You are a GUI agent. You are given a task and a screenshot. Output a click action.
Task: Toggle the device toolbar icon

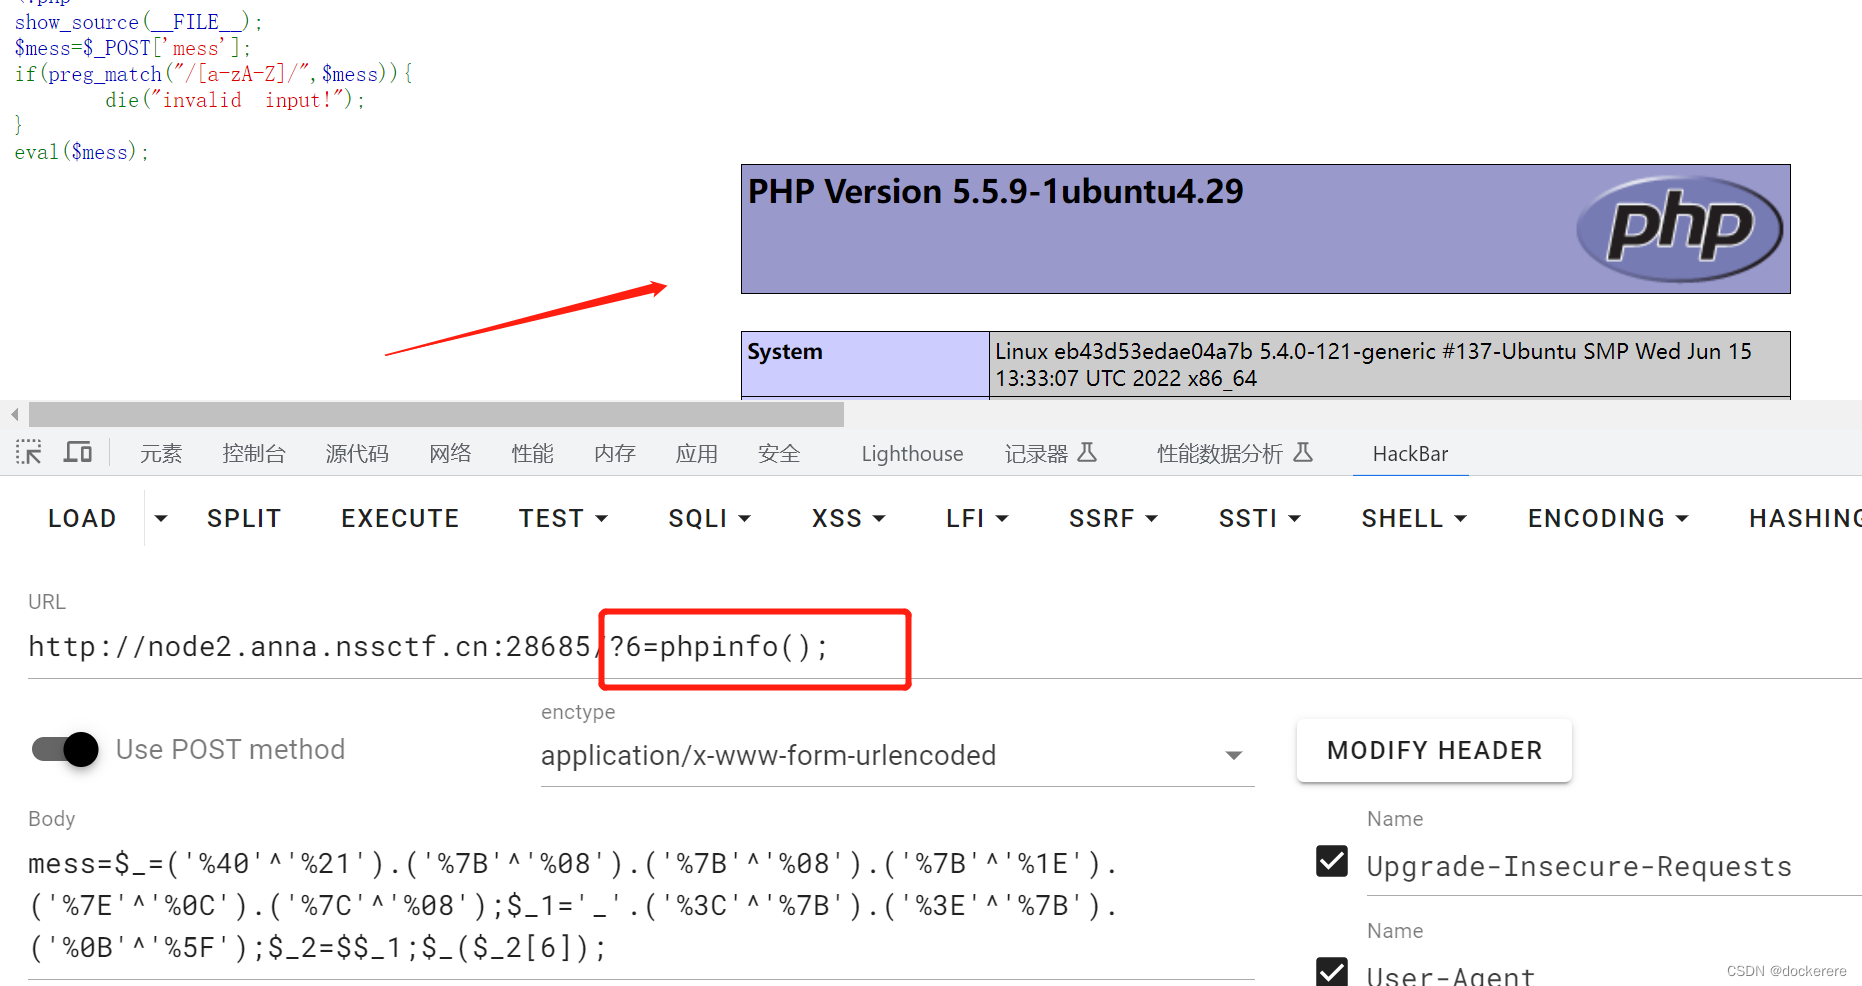coord(78,453)
